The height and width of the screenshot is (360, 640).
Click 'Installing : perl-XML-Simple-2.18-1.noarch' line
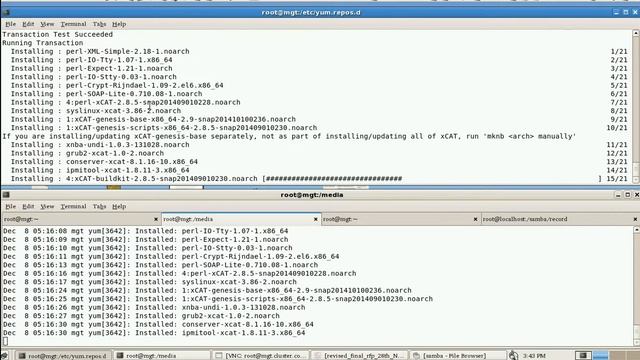100,51
